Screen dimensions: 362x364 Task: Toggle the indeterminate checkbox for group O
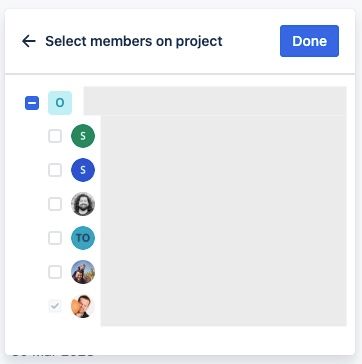(32, 103)
